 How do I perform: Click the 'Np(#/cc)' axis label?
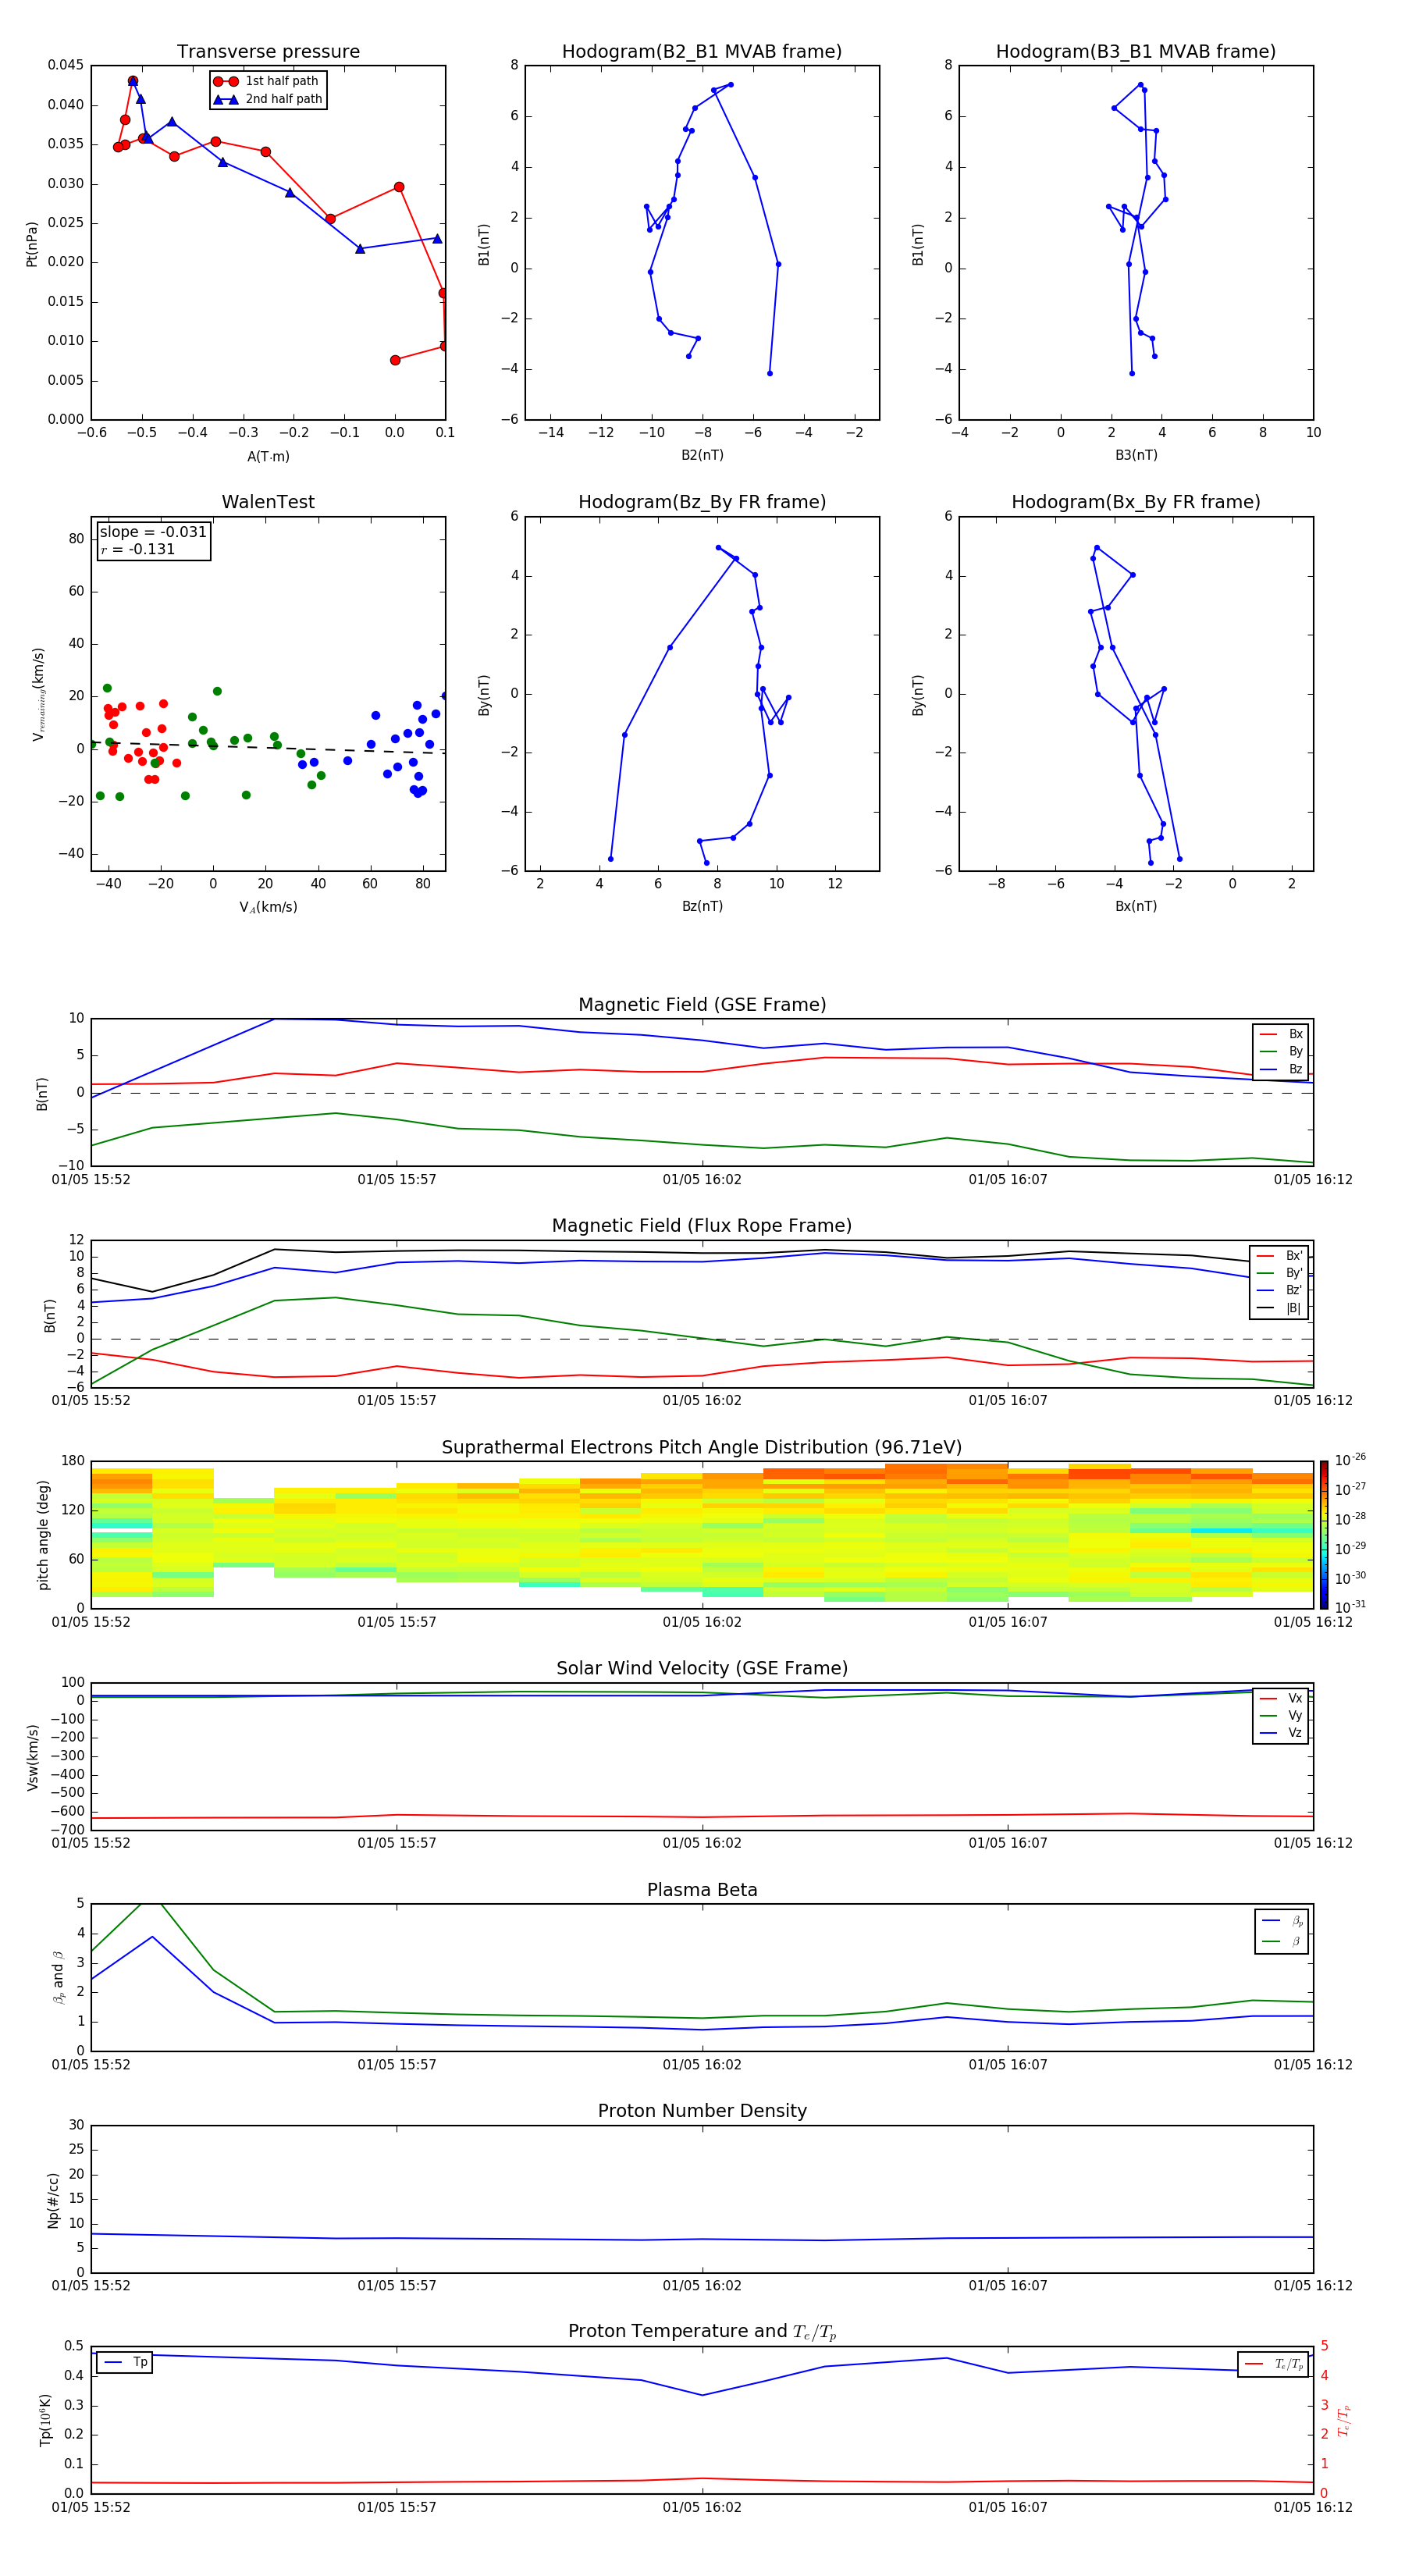click(x=53, y=2199)
